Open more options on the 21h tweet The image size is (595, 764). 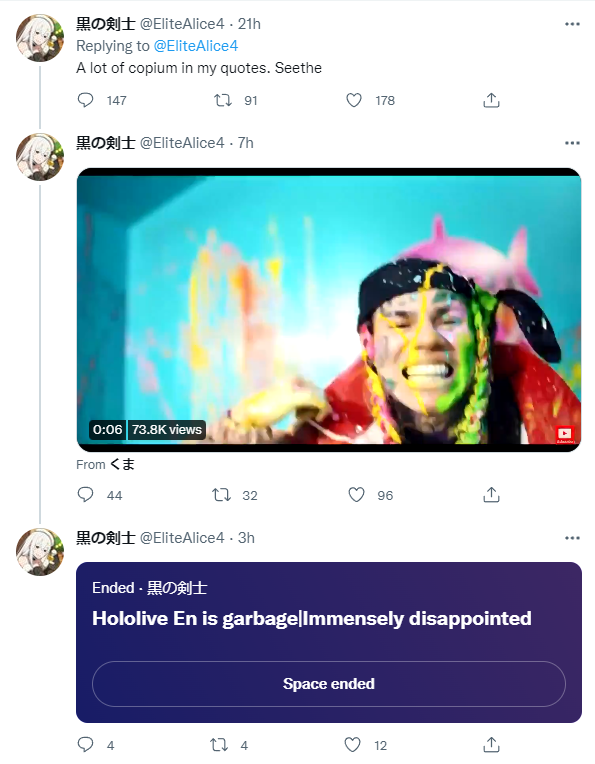coord(572,24)
